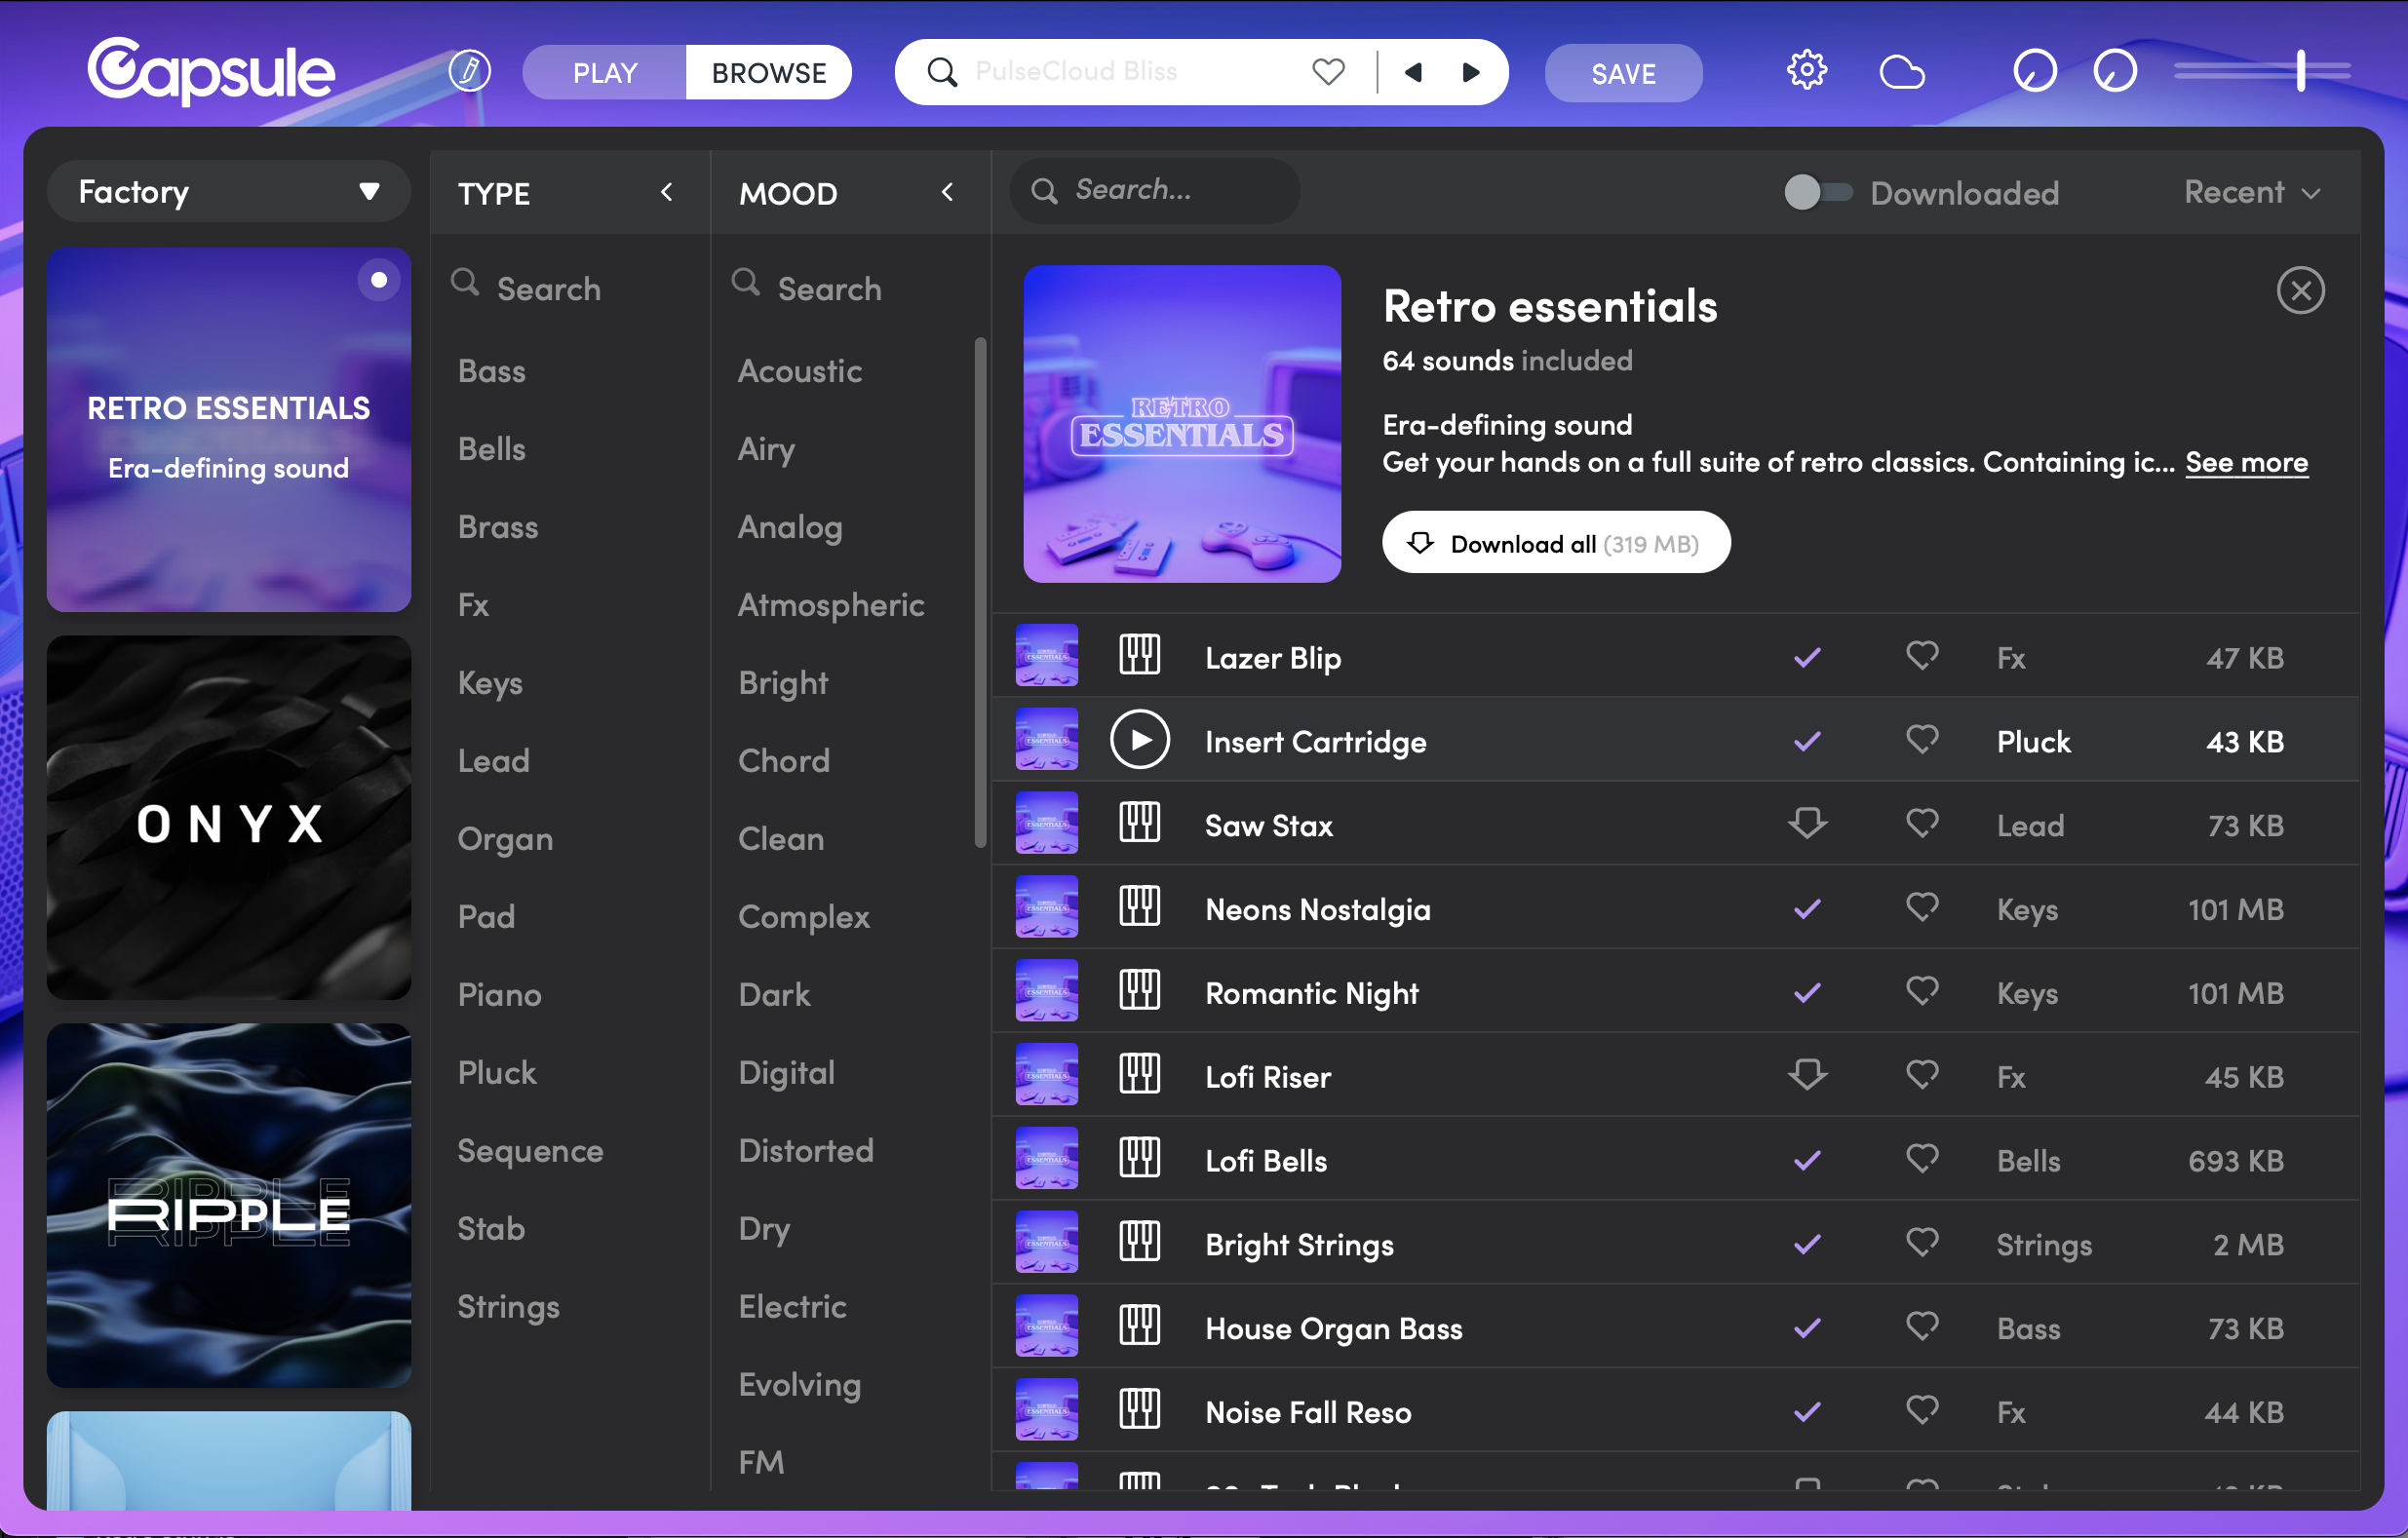Select the Pad type filter
Viewport: 2408px width, 1538px height.
coord(486,916)
